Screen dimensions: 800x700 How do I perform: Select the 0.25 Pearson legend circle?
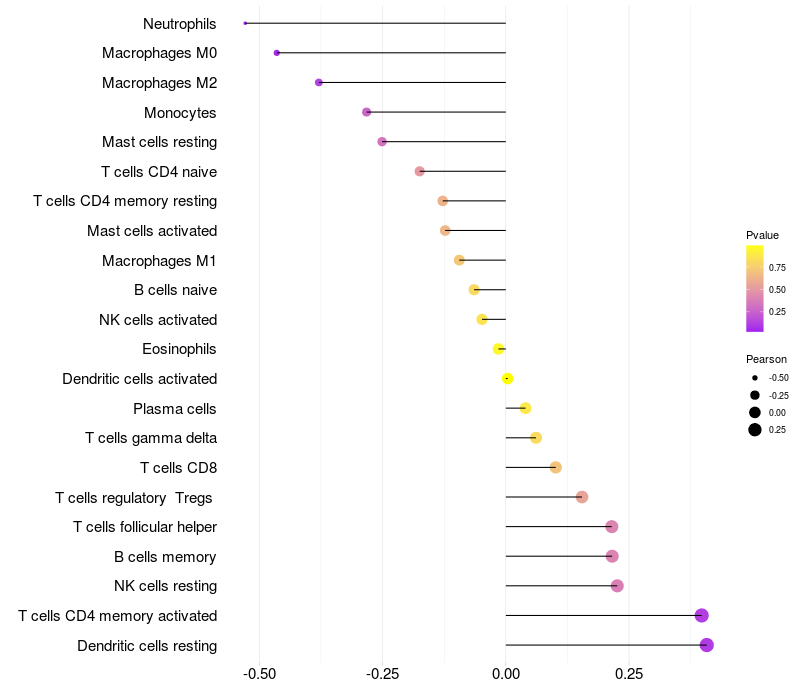coord(755,430)
